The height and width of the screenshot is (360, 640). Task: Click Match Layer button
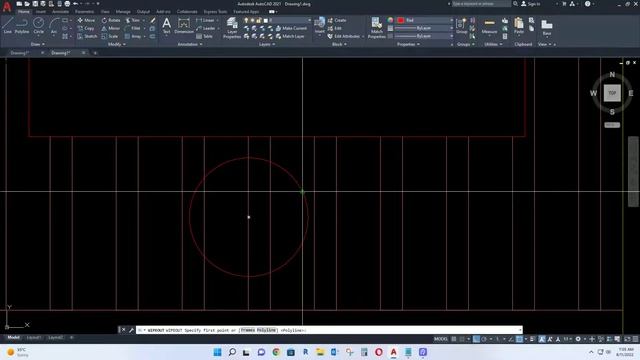[x=290, y=36]
